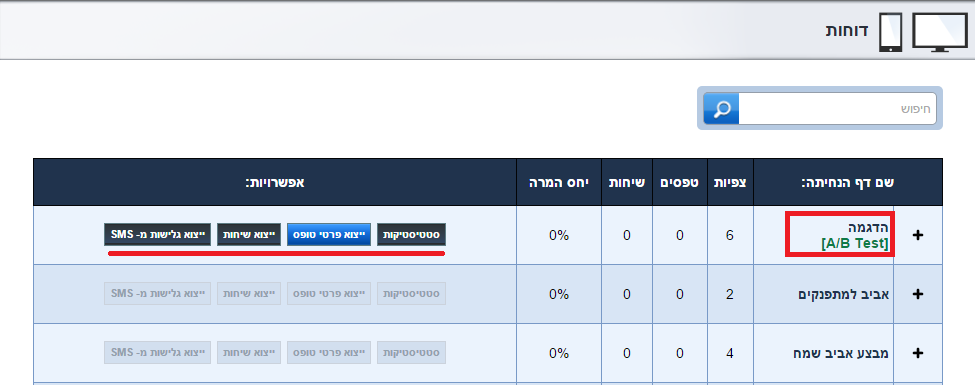Expand the מבצע אביב שמח row
975x385 pixels.
point(918,353)
